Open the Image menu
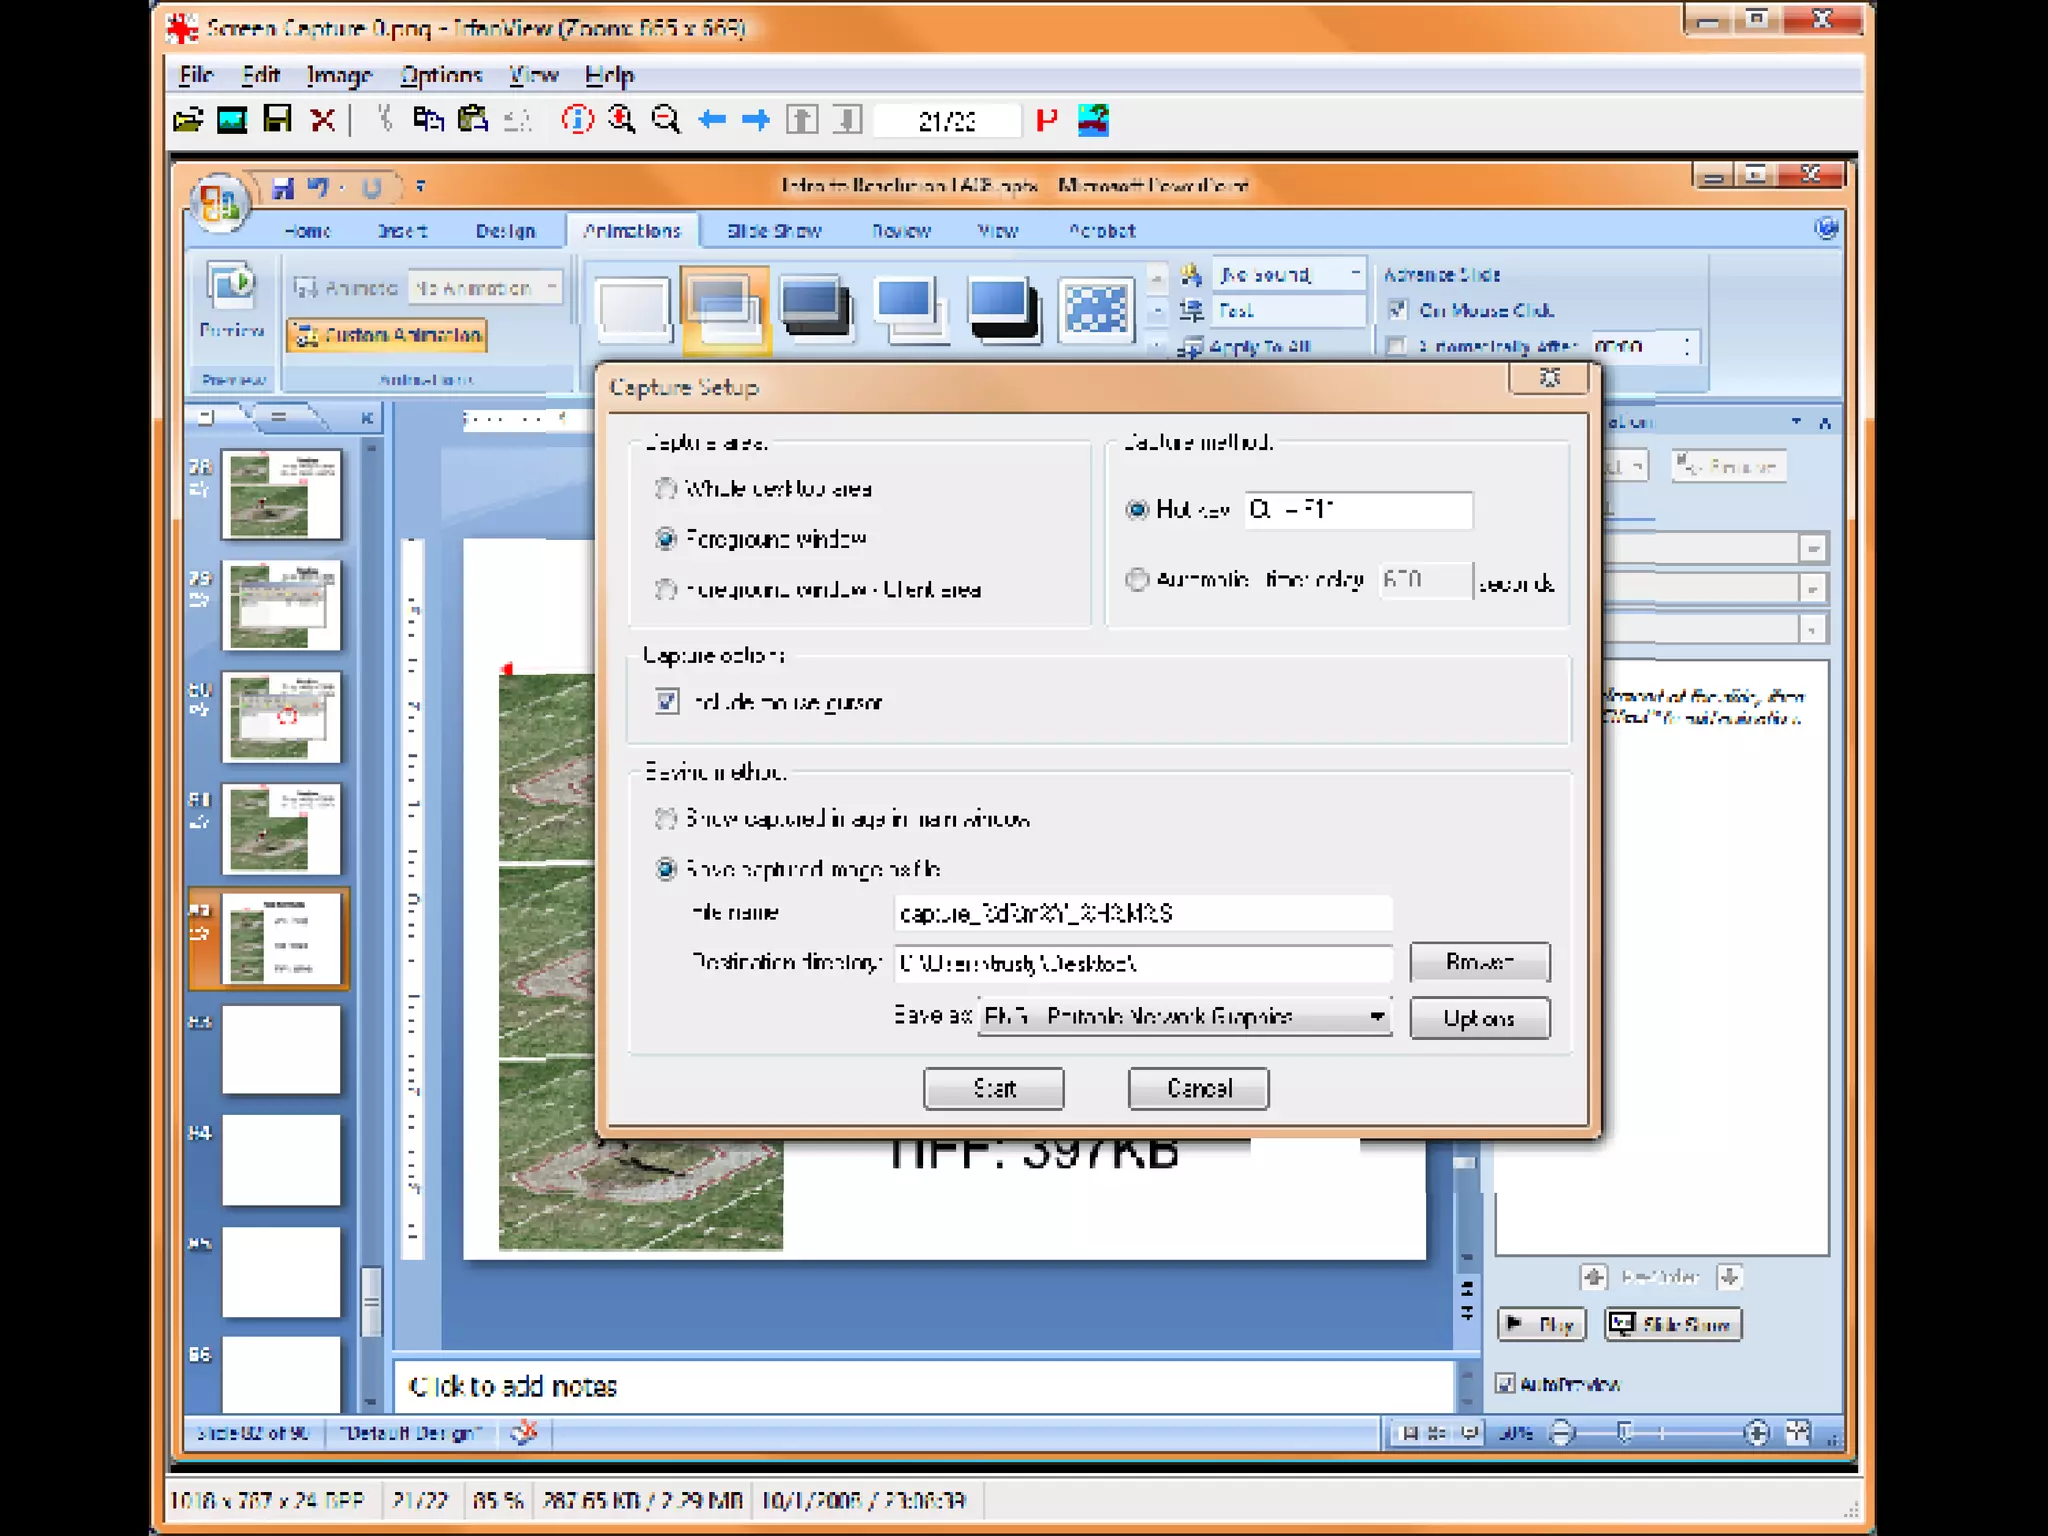 [x=339, y=75]
